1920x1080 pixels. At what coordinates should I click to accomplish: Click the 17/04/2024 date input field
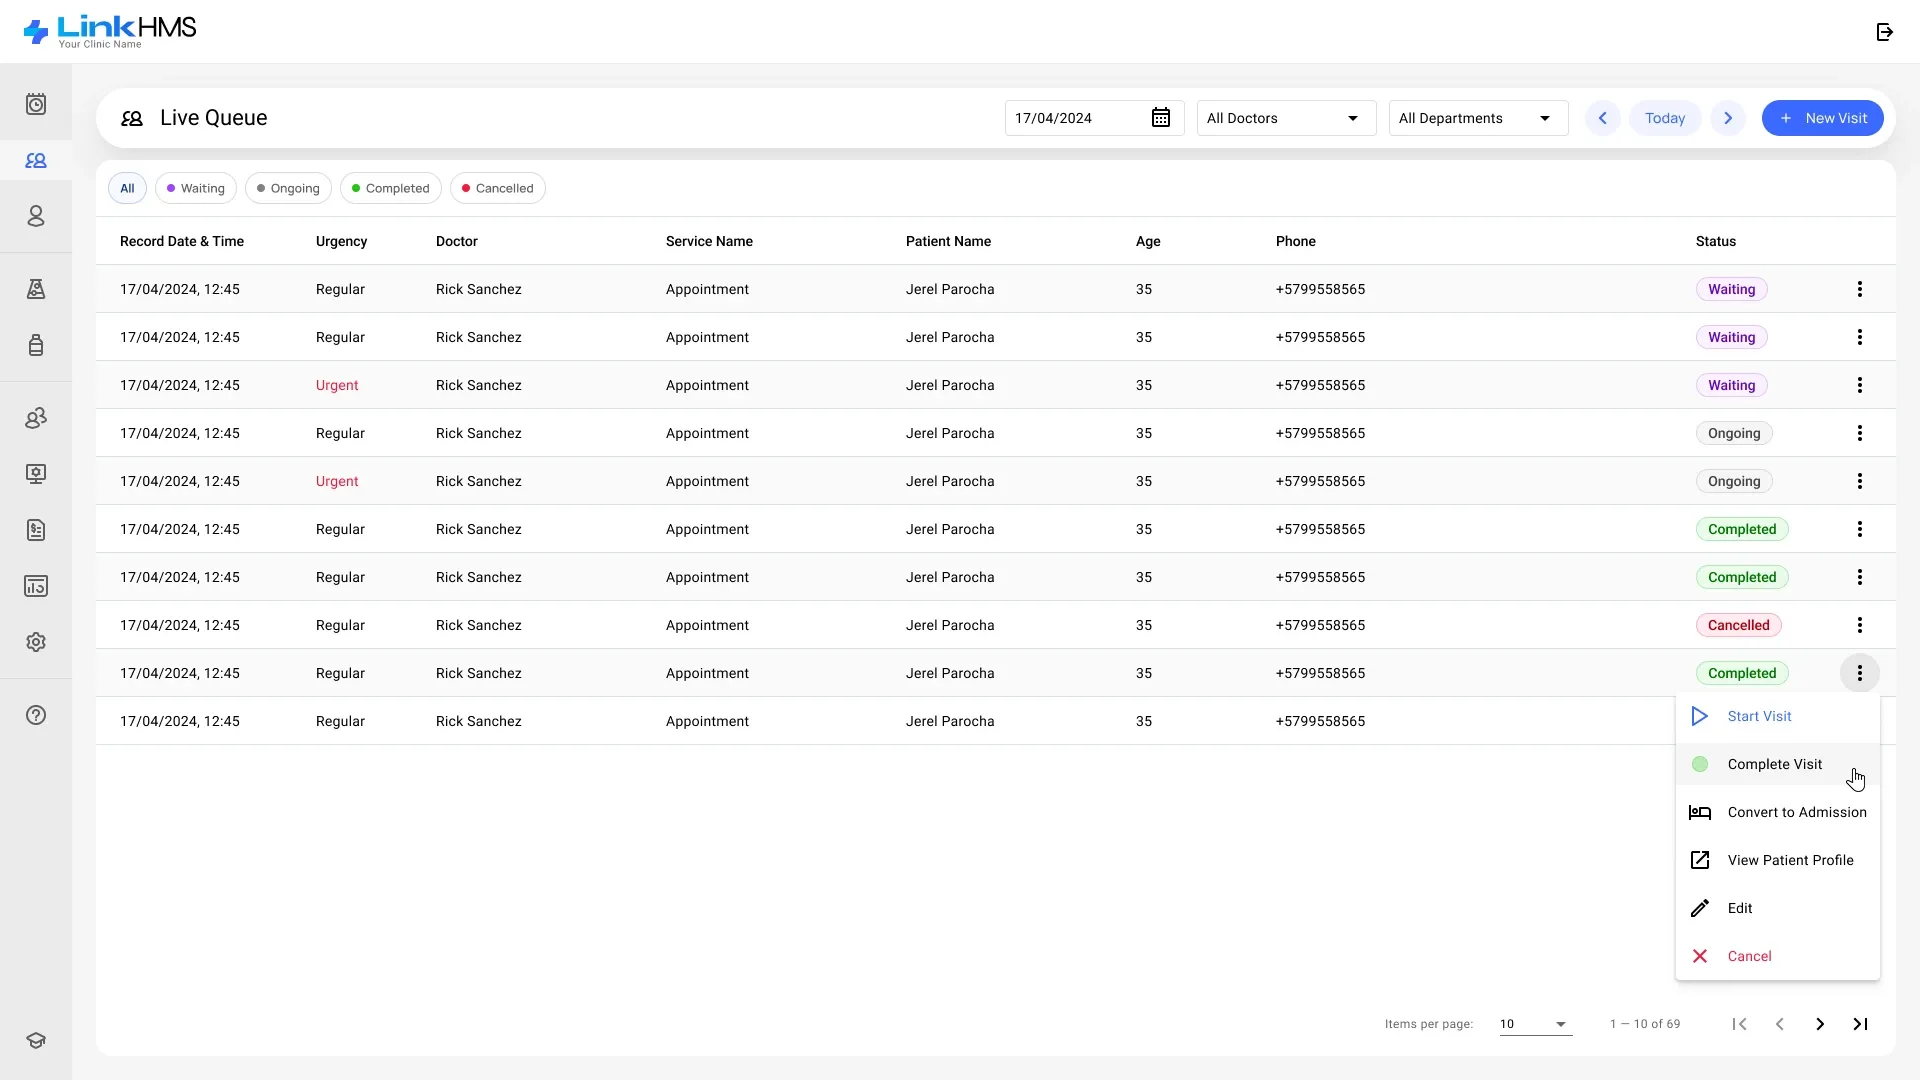tap(1094, 118)
